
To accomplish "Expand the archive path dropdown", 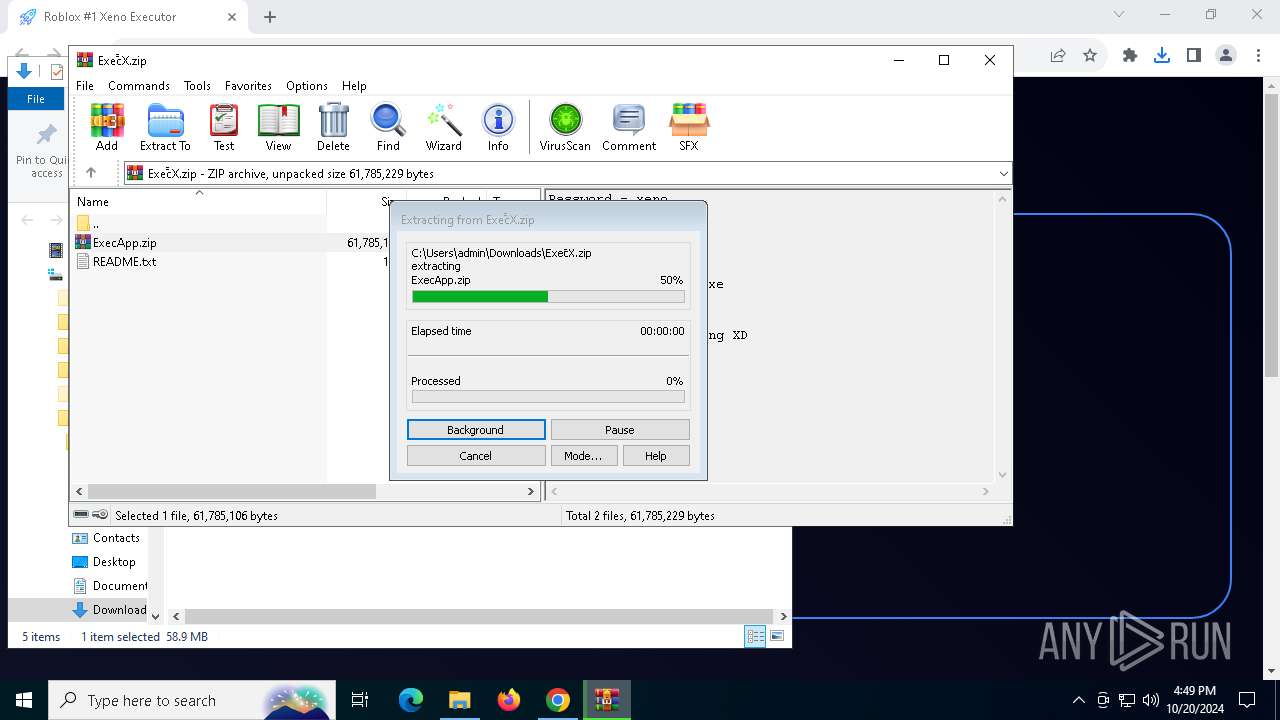I will pyautogui.click(x=1003, y=174).
